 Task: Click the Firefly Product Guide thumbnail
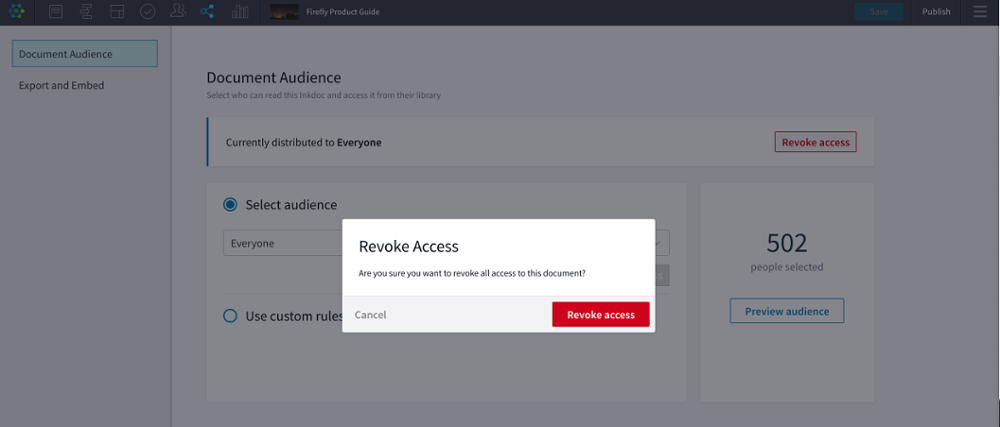284,11
